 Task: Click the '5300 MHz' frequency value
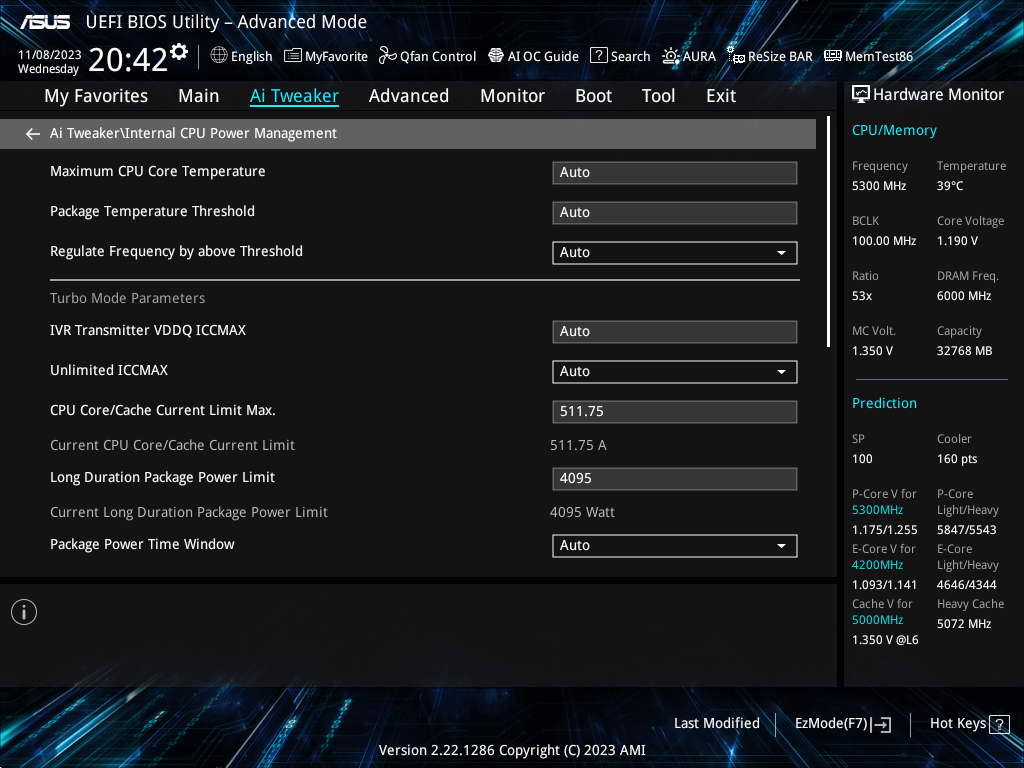click(x=878, y=186)
